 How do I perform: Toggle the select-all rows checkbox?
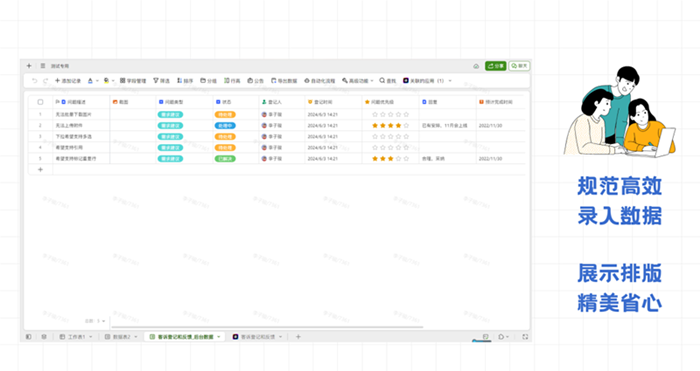coord(40,102)
